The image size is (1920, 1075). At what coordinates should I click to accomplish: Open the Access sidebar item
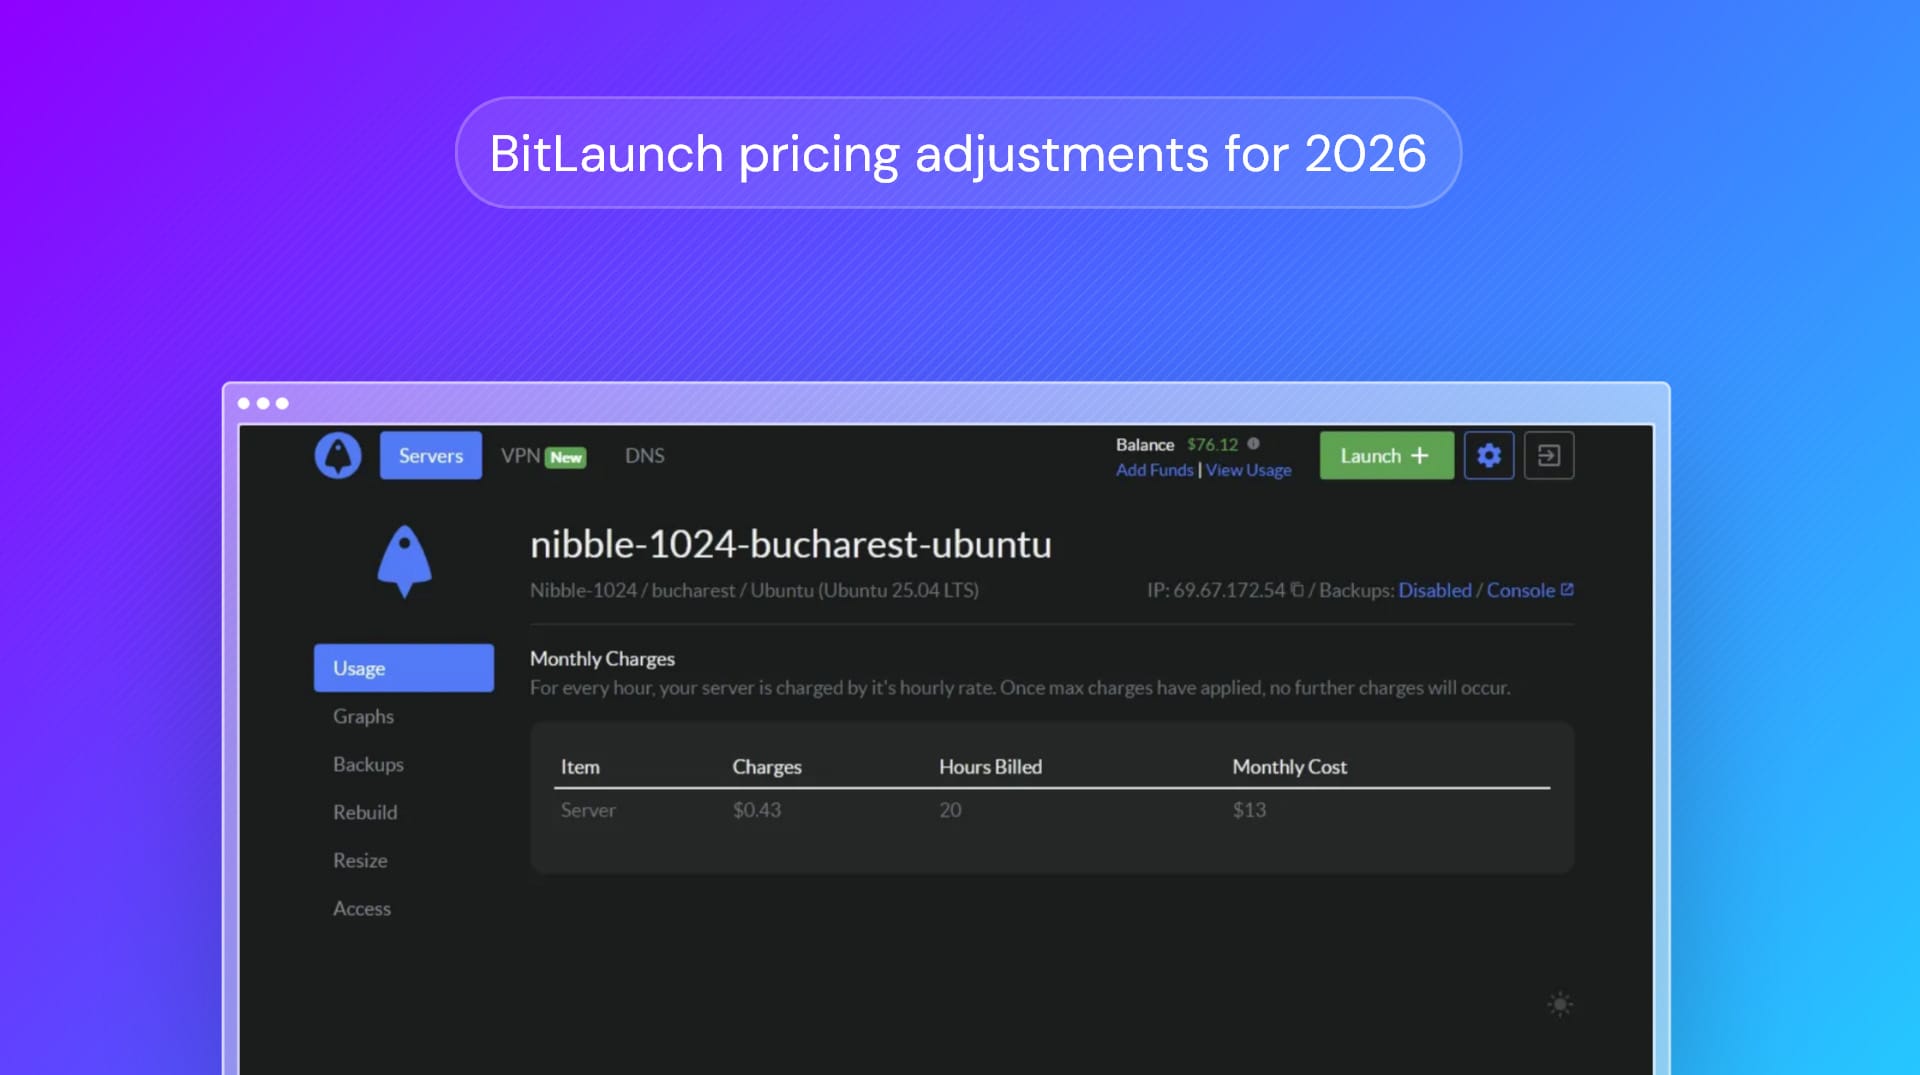click(x=362, y=908)
